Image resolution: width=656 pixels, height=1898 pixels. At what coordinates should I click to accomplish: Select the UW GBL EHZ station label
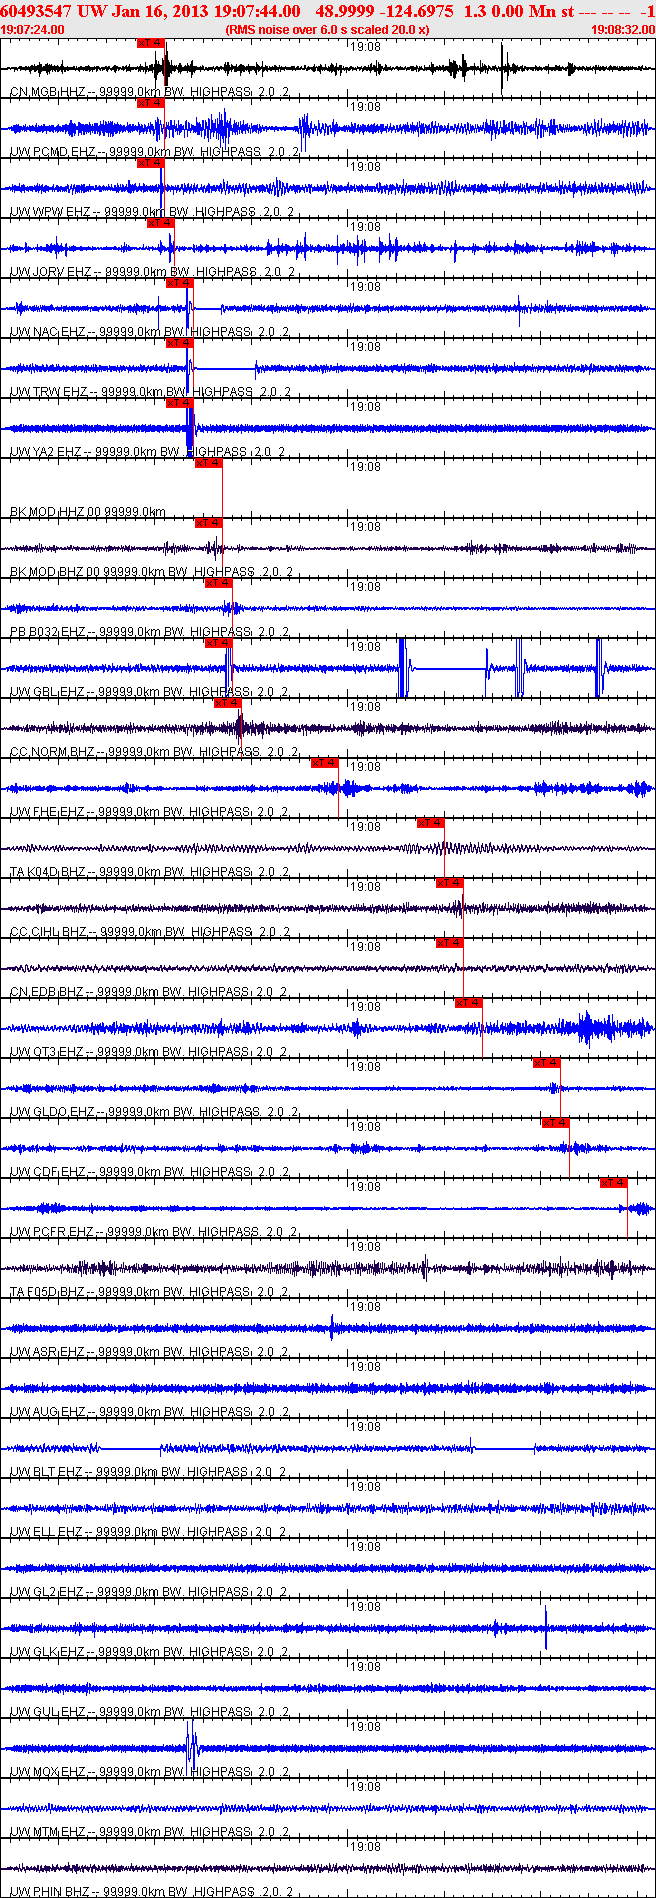150,692
